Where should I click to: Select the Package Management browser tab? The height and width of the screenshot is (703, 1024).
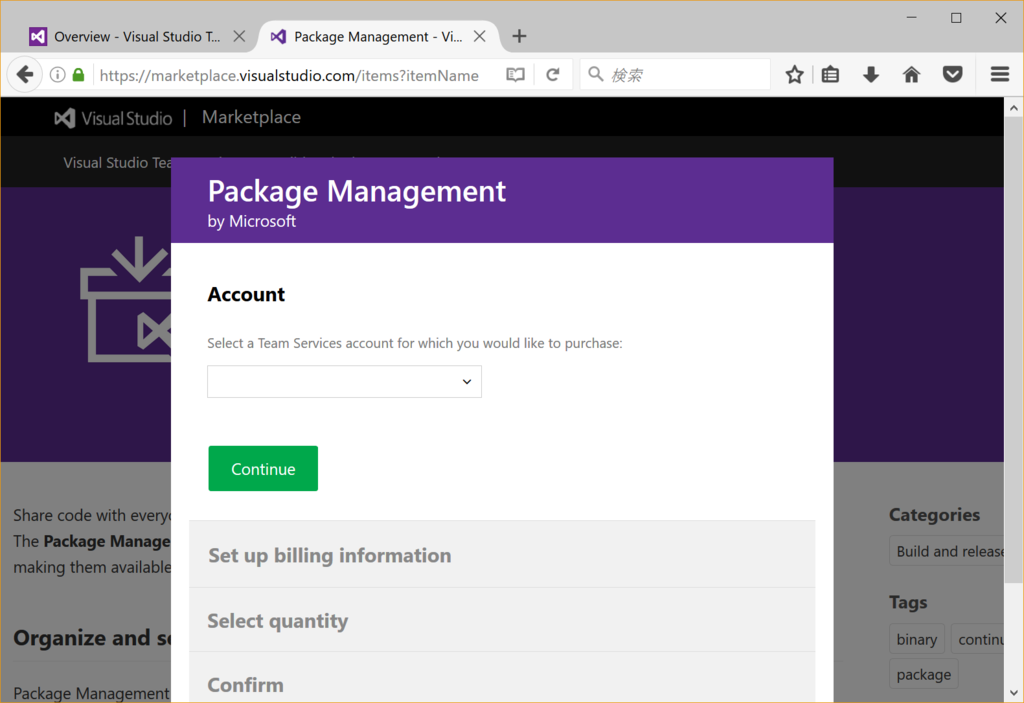[x=379, y=37]
